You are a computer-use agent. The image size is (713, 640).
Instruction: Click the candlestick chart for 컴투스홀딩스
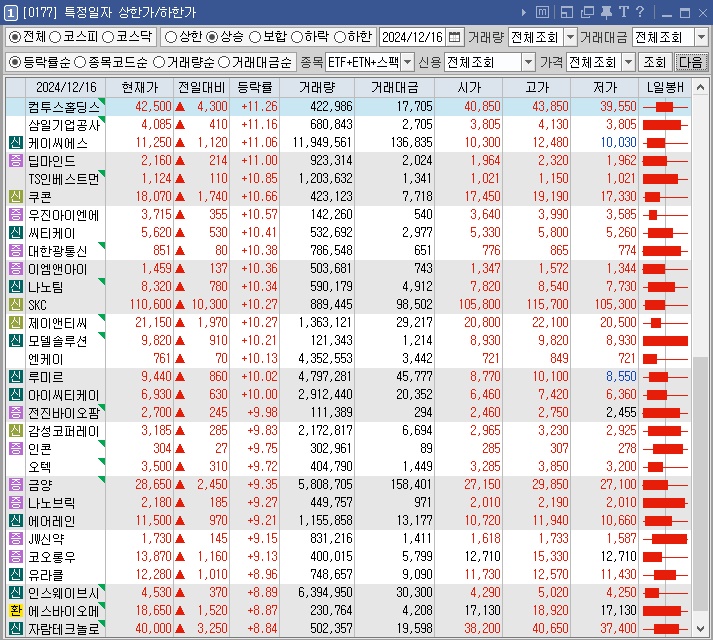click(x=665, y=107)
